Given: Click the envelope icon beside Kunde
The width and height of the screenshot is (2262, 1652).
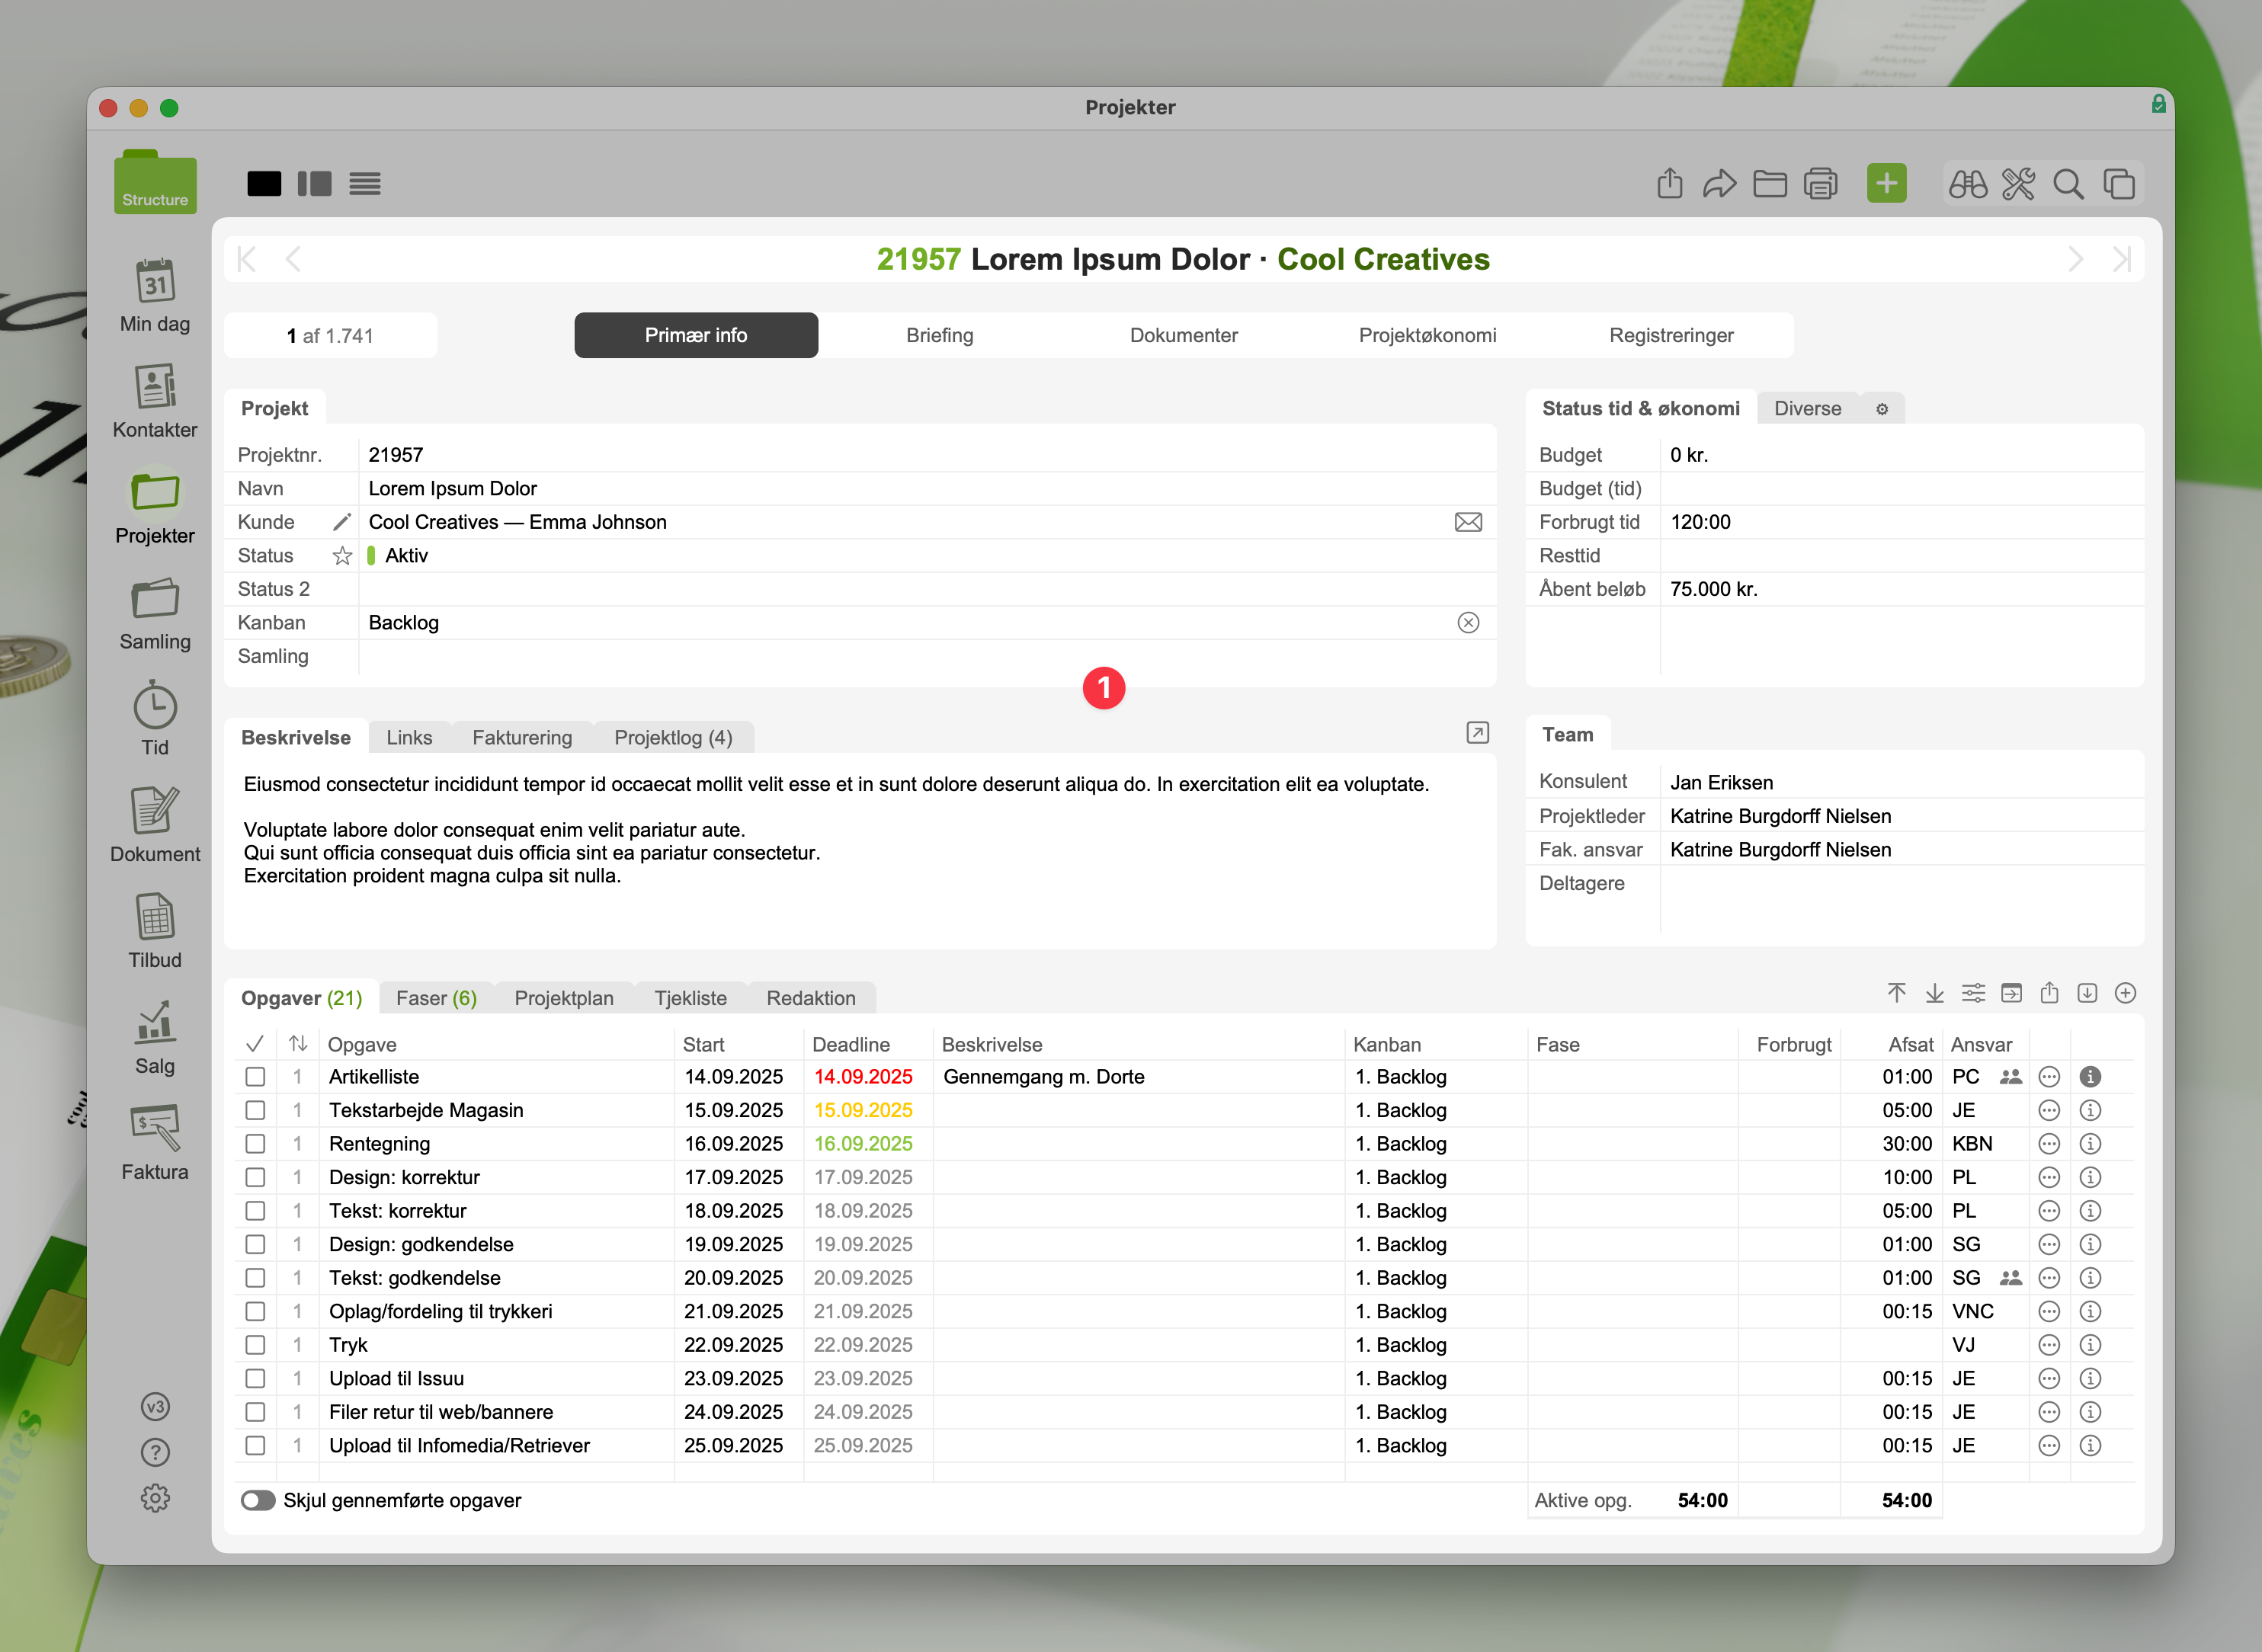Looking at the screenshot, I should click(1468, 522).
